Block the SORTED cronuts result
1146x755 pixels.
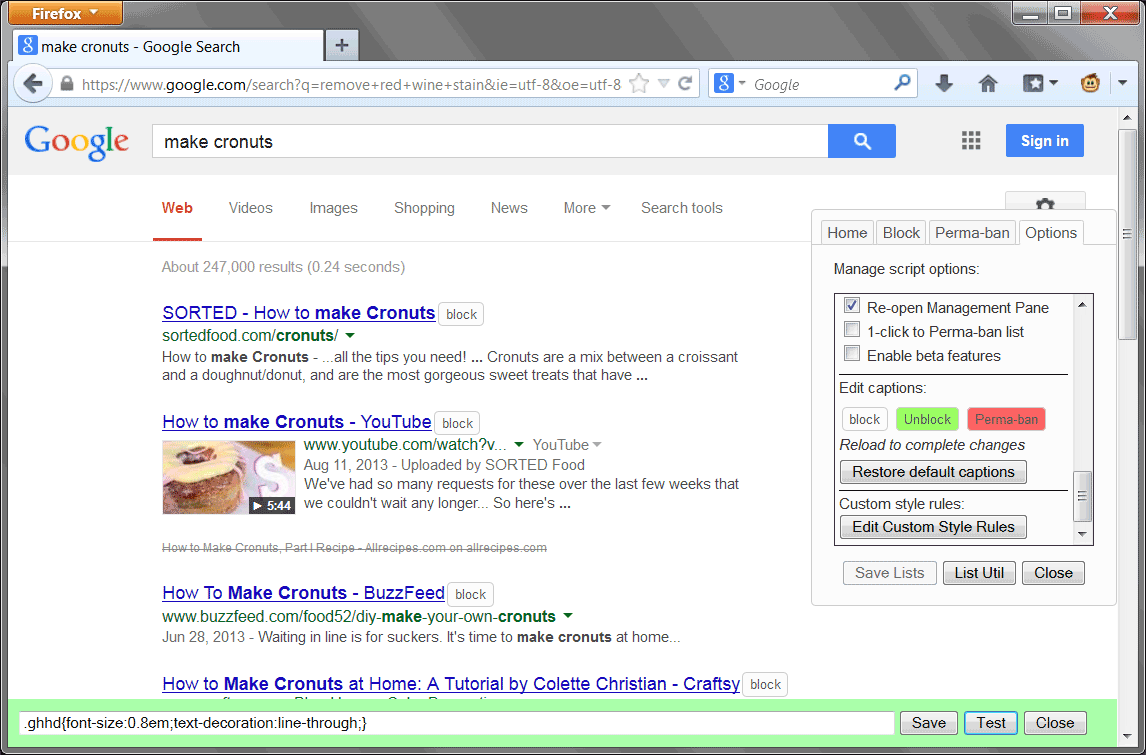461,314
